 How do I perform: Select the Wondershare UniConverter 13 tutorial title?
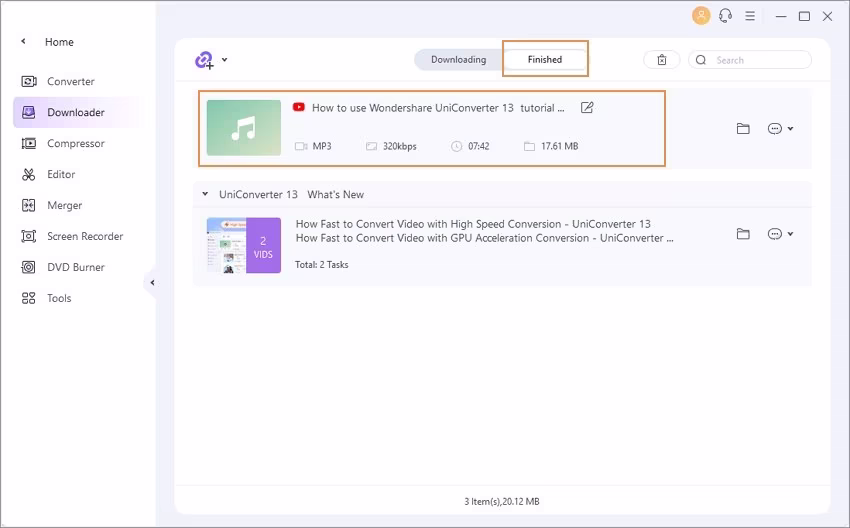point(438,108)
